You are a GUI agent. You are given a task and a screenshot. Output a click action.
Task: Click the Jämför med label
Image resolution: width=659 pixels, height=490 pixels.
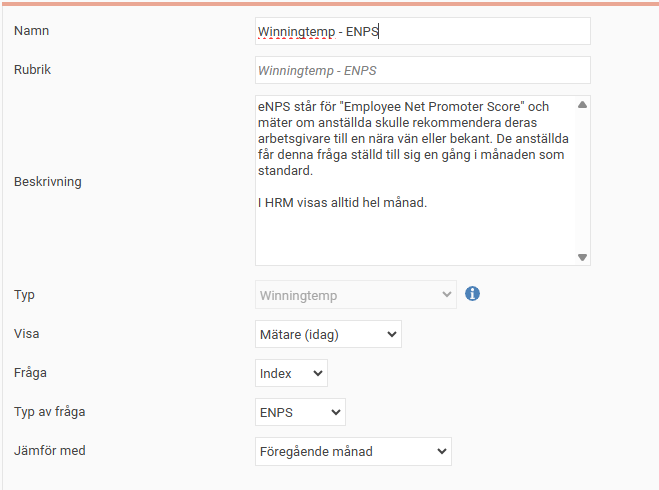click(x=50, y=451)
